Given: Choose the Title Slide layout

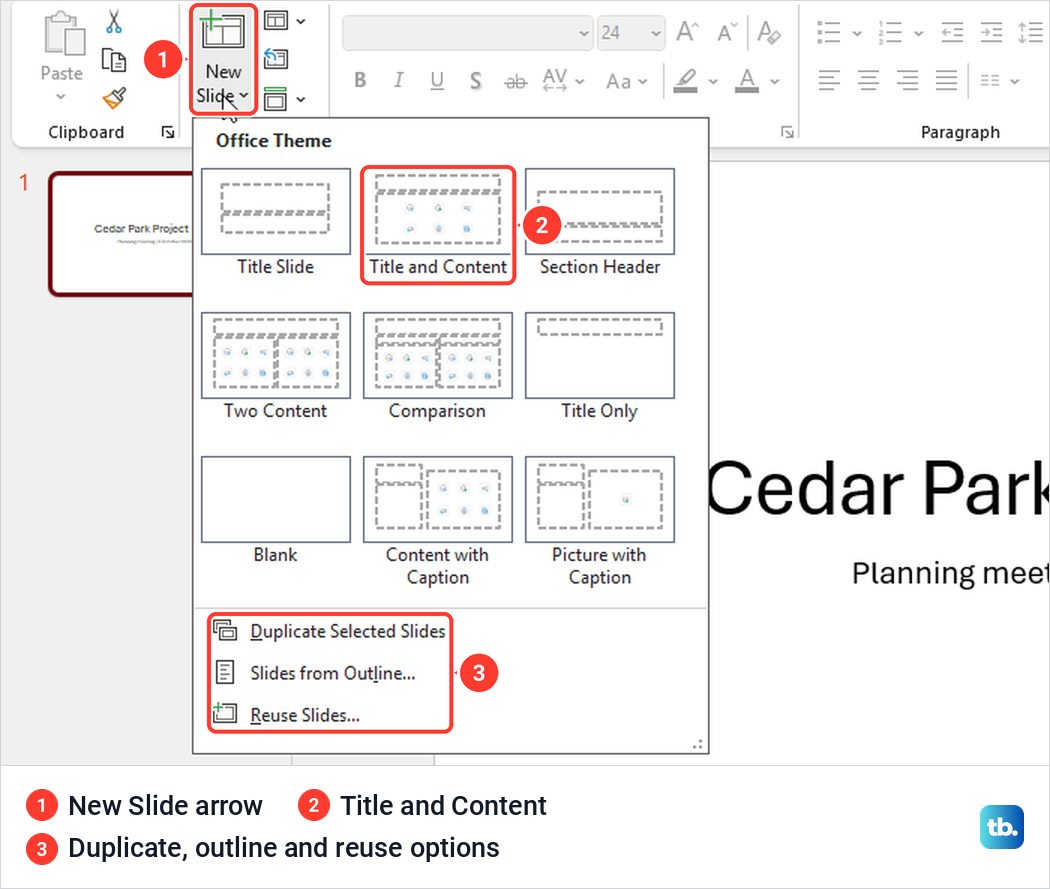Looking at the screenshot, I should tap(275, 223).
